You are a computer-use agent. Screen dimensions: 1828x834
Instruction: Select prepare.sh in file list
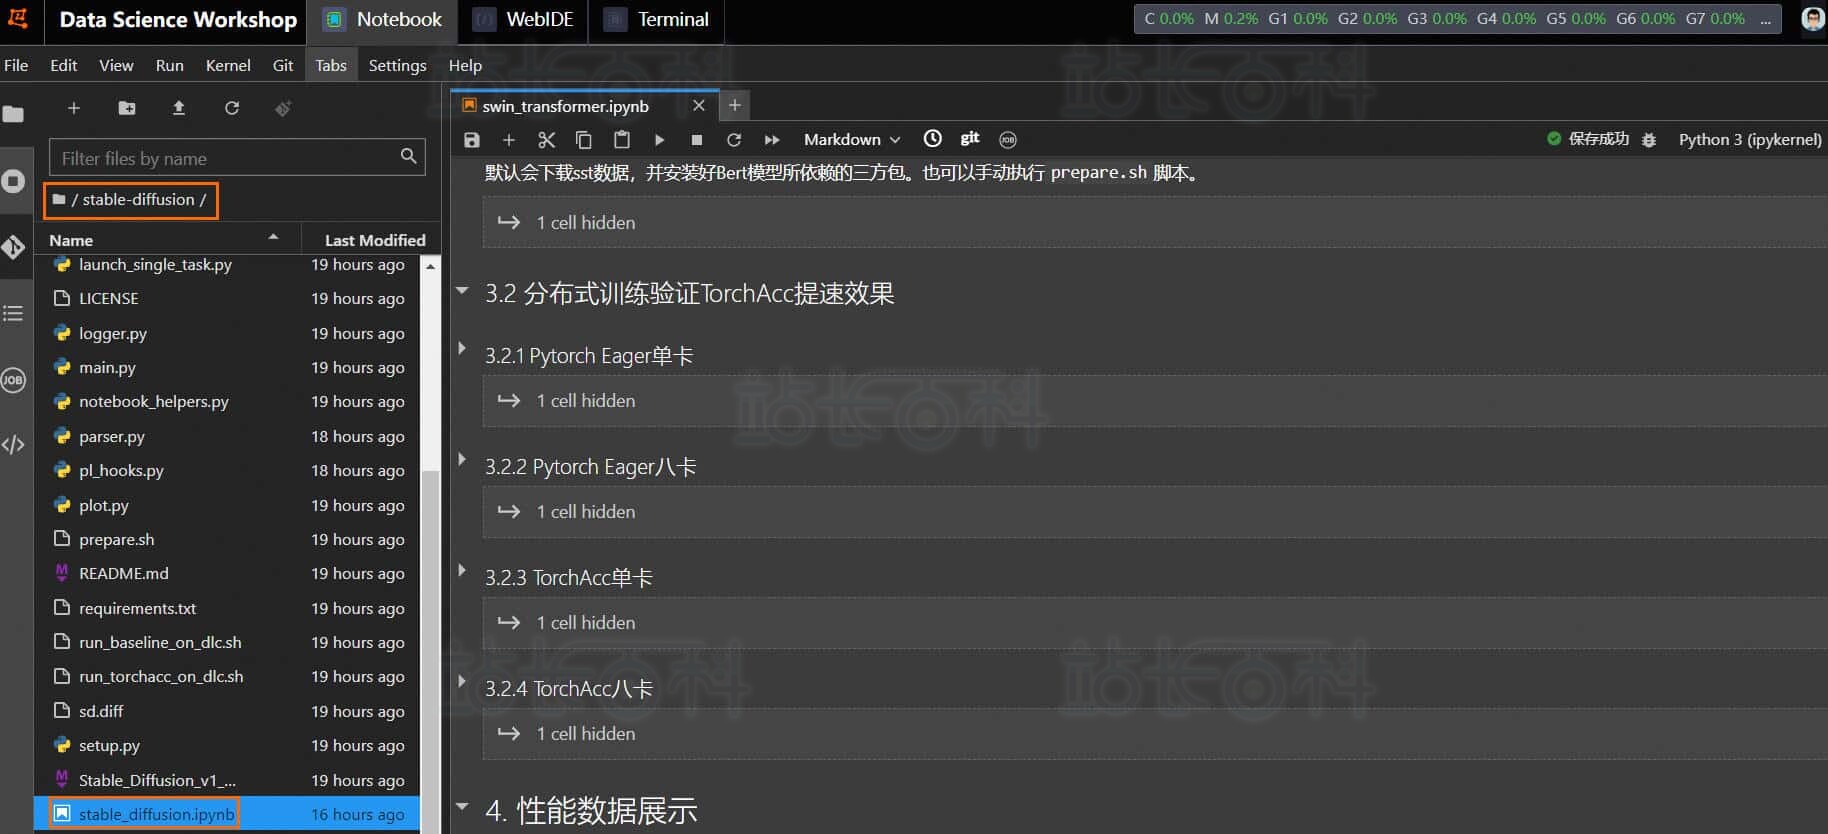[x=226, y=539]
